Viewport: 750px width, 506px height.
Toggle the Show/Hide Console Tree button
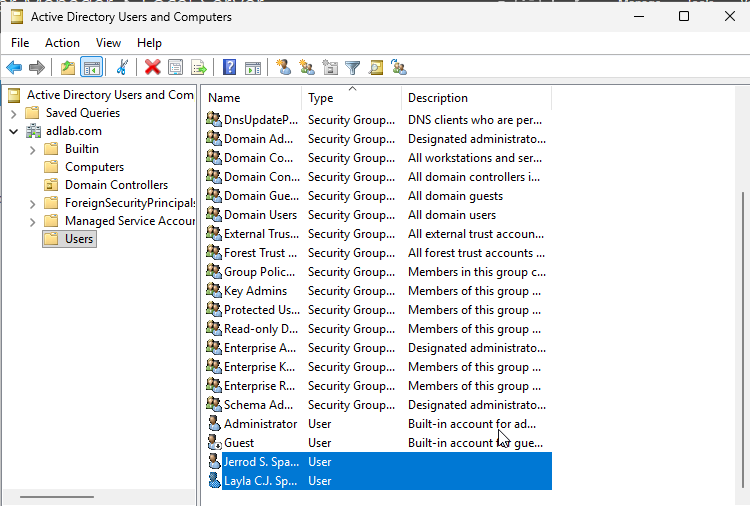91,67
